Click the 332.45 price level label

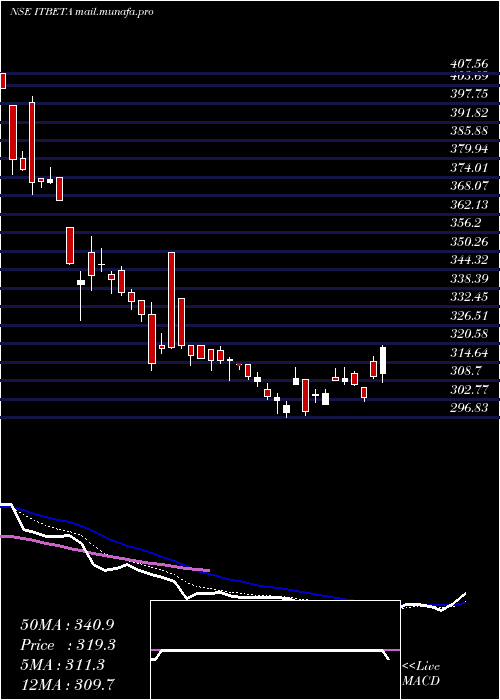pos(469,297)
